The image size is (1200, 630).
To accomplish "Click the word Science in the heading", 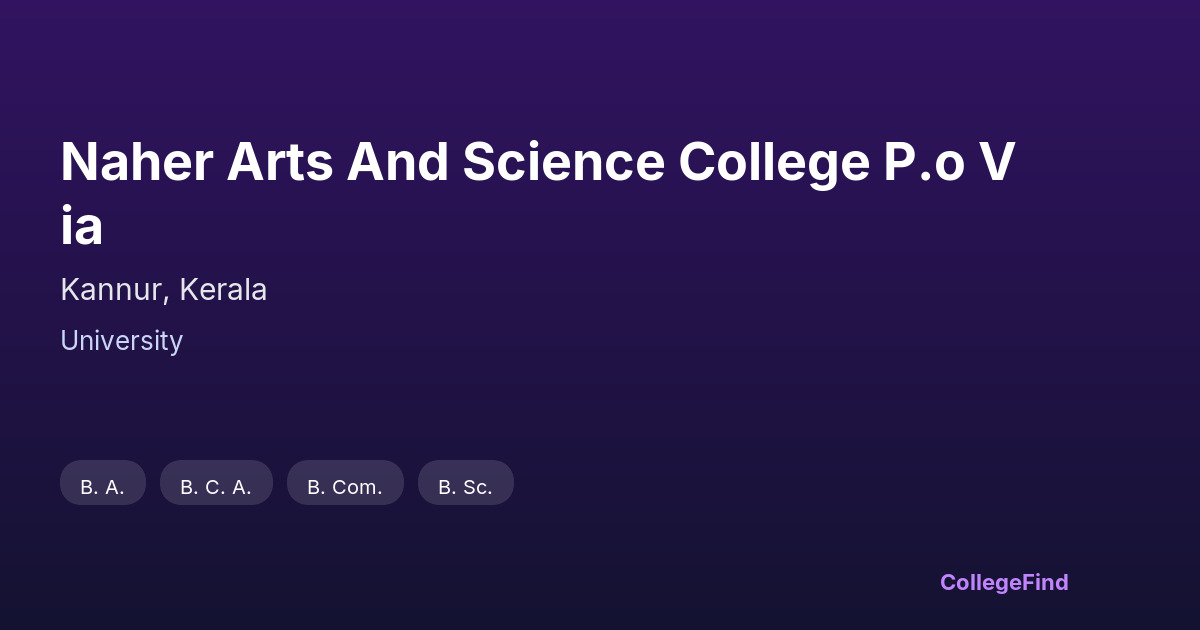I will [563, 163].
